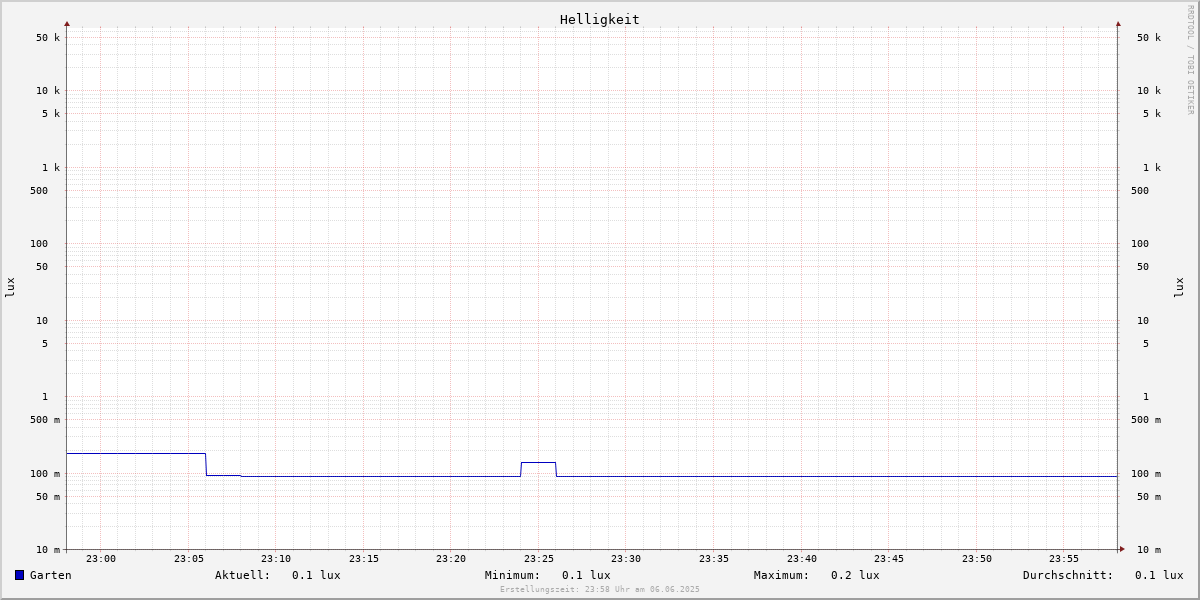Click the 0.1 lux value beside Aktuell
This screenshot has width=1200, height=600.
(x=316, y=575)
